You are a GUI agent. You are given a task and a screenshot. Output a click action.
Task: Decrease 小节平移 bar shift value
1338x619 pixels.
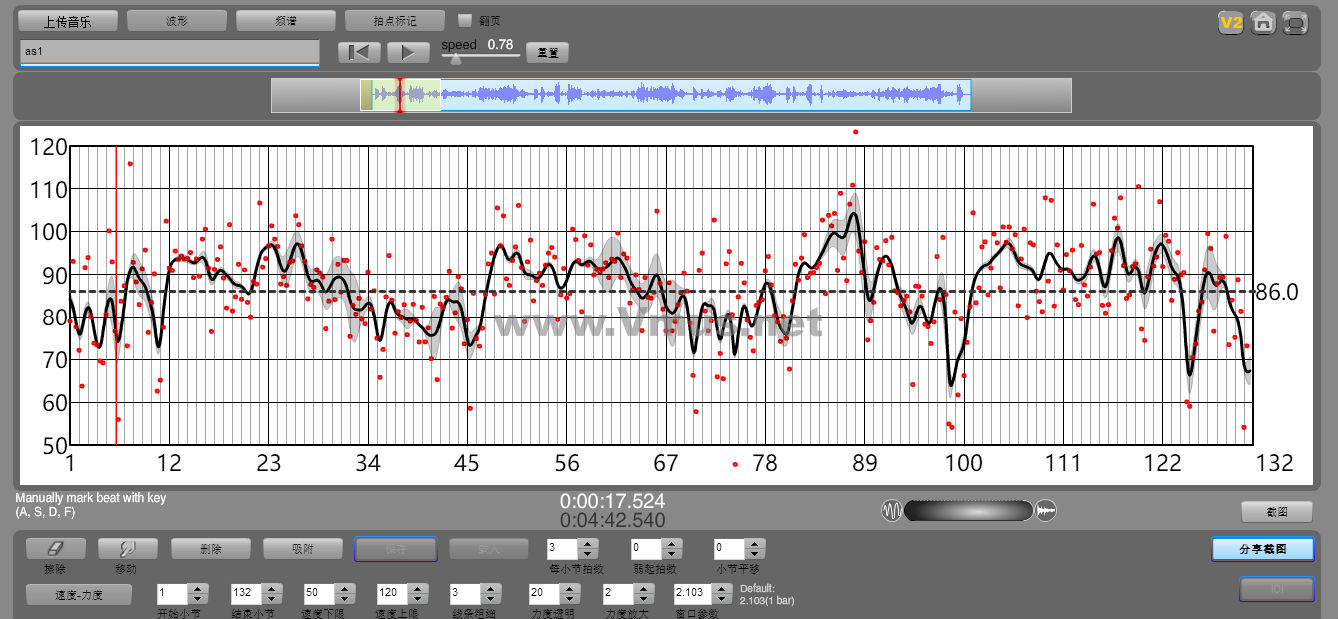pos(756,553)
